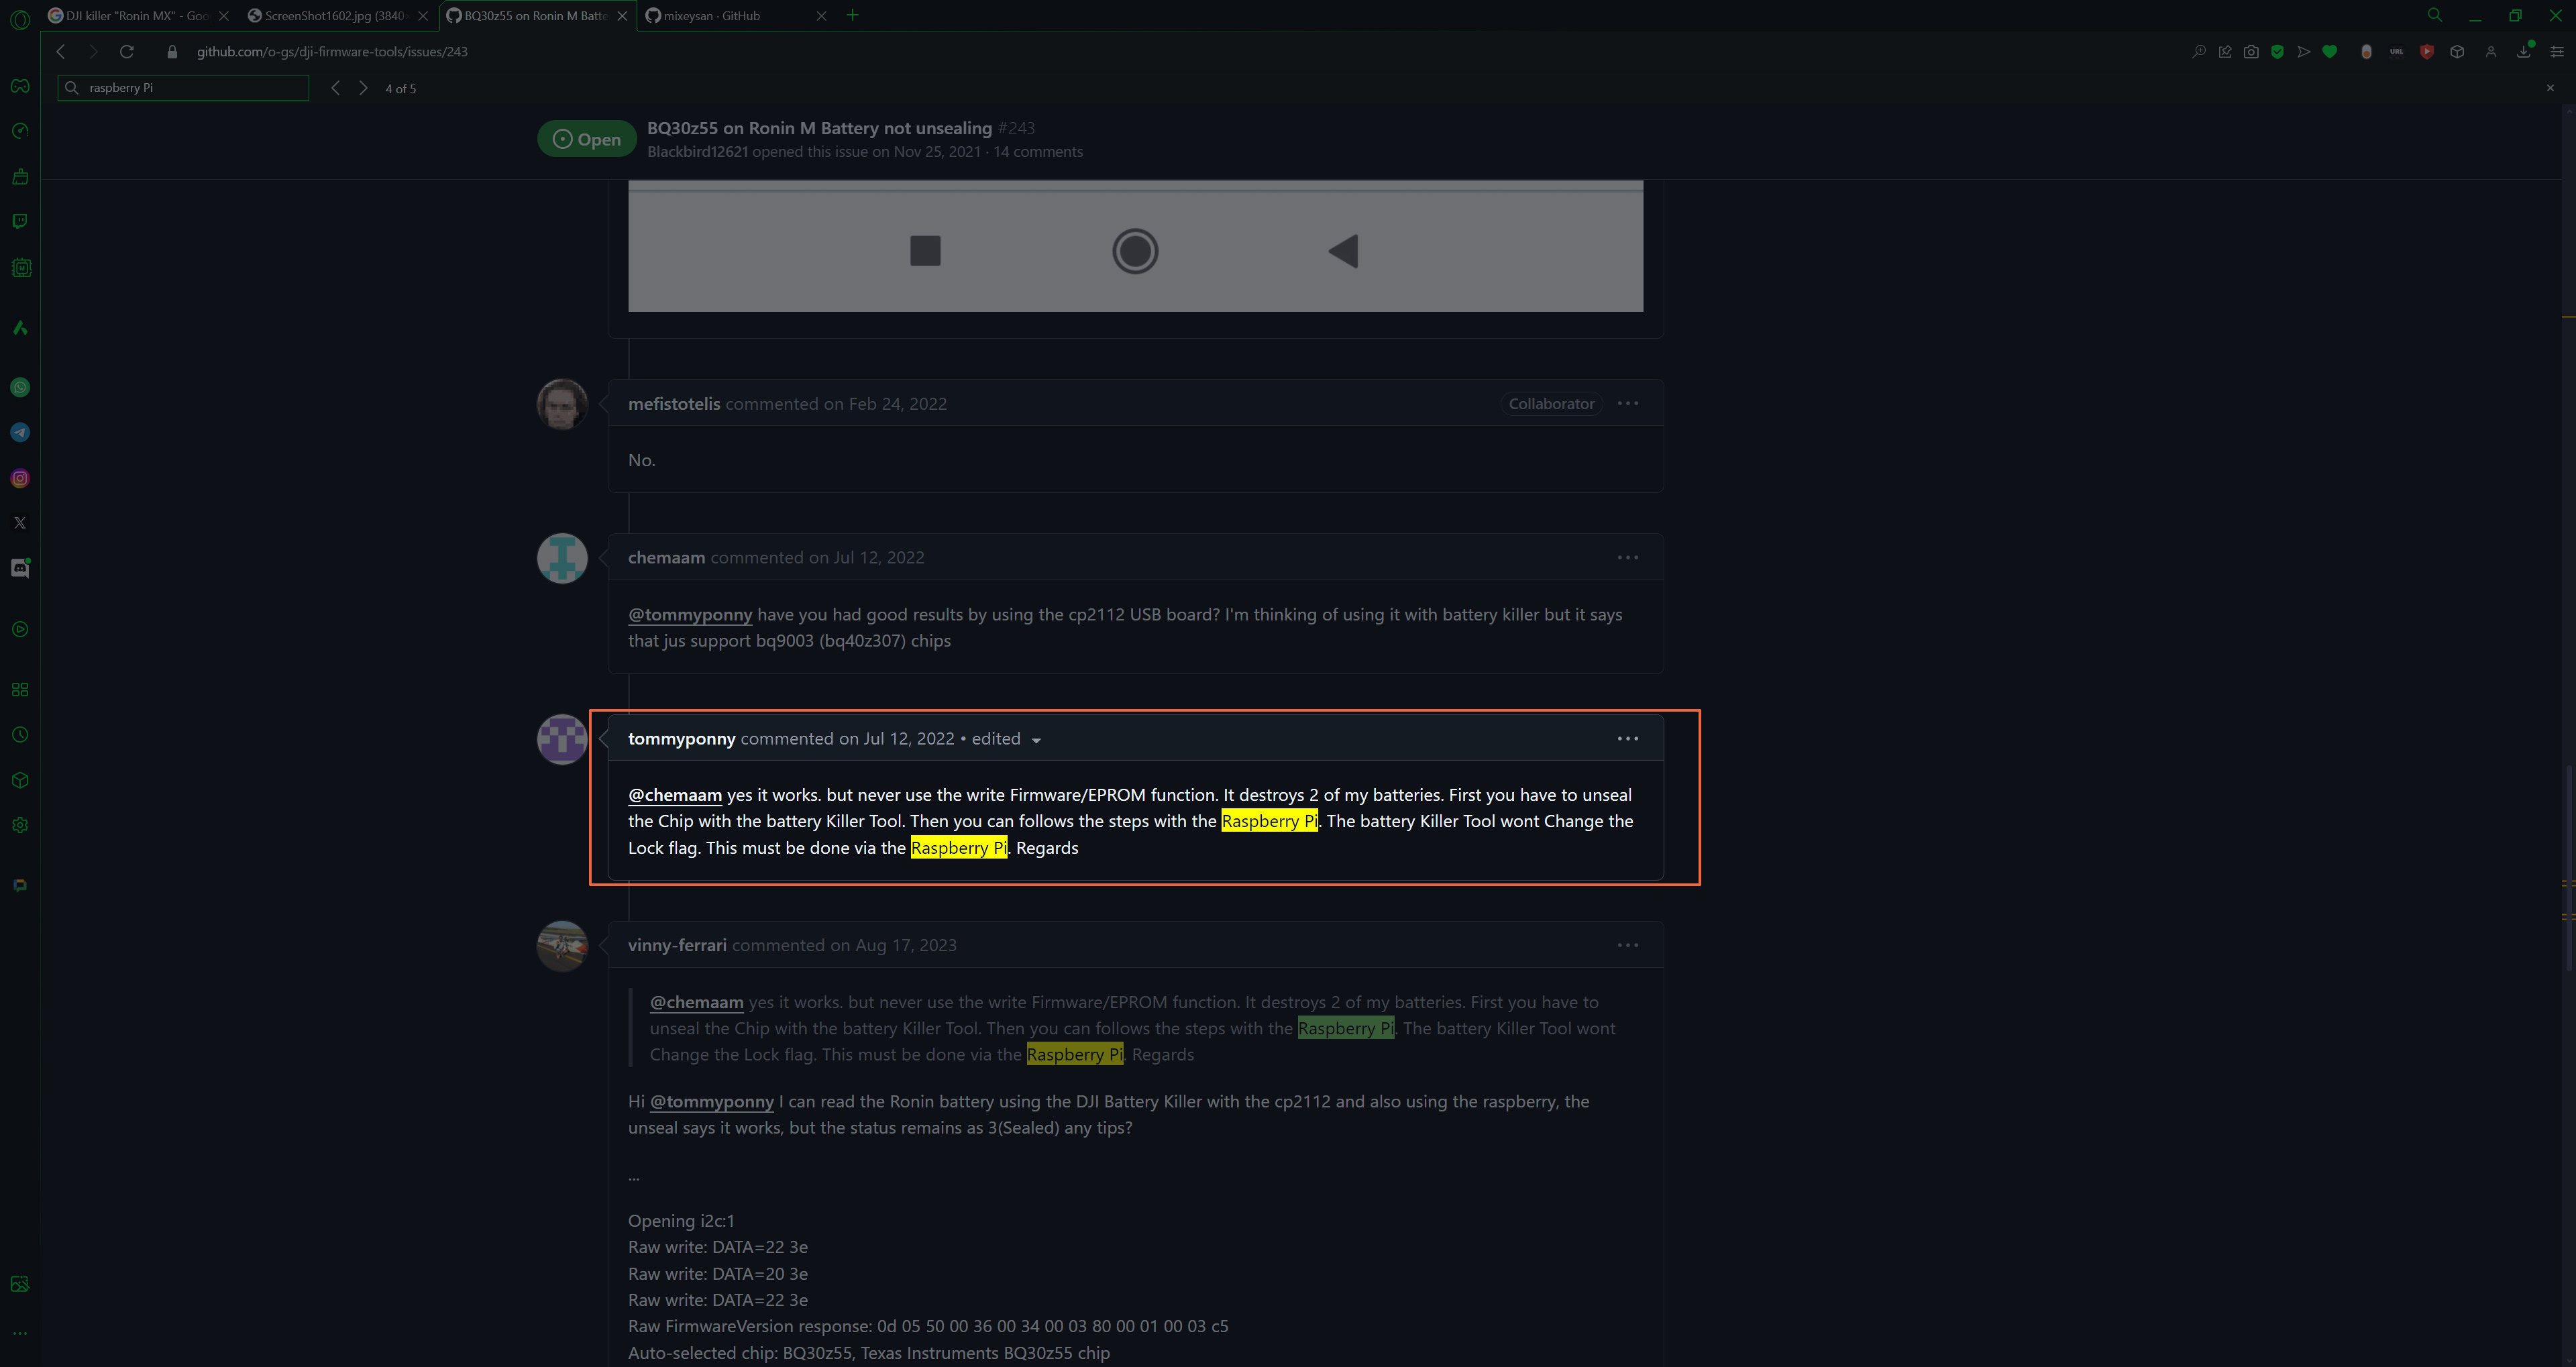
Task: Open History clock icon in sidebar
Action: pos(20,735)
